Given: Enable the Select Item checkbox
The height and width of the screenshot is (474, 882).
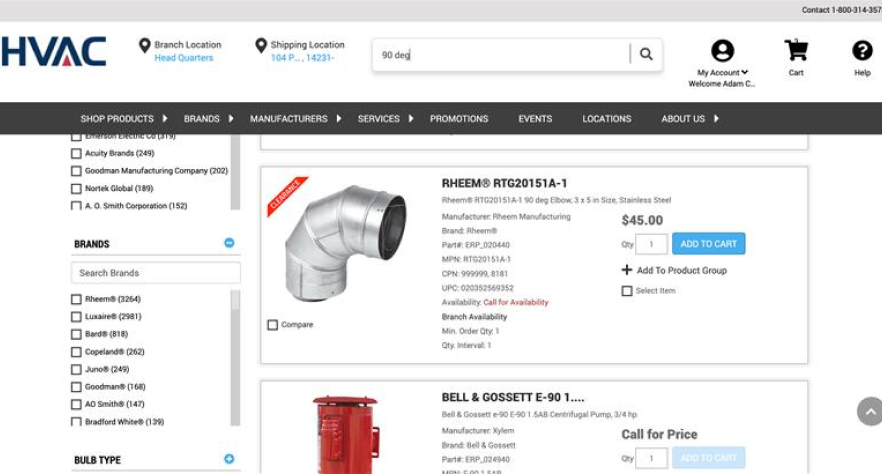Looking at the screenshot, I should click(x=627, y=291).
